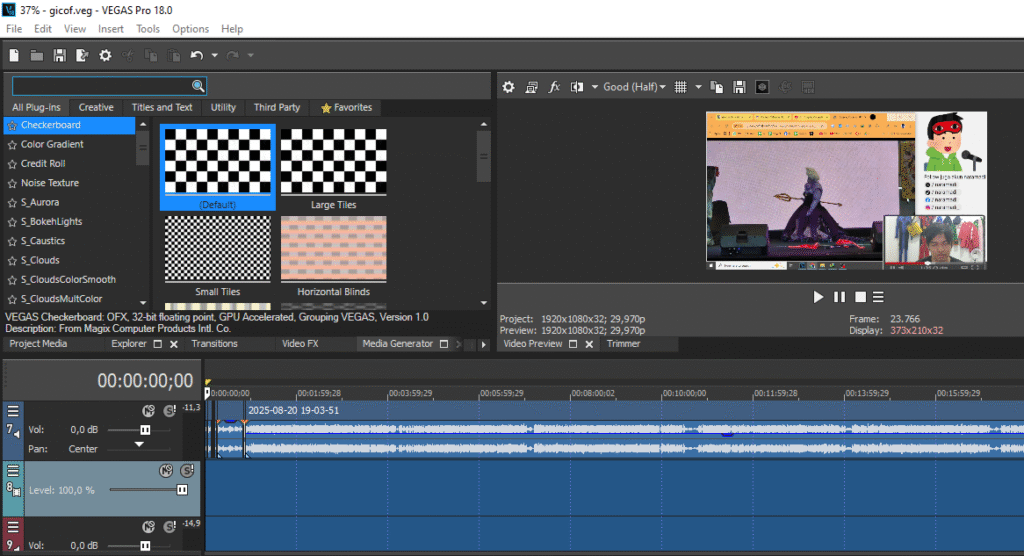Play the video preview

click(x=818, y=297)
